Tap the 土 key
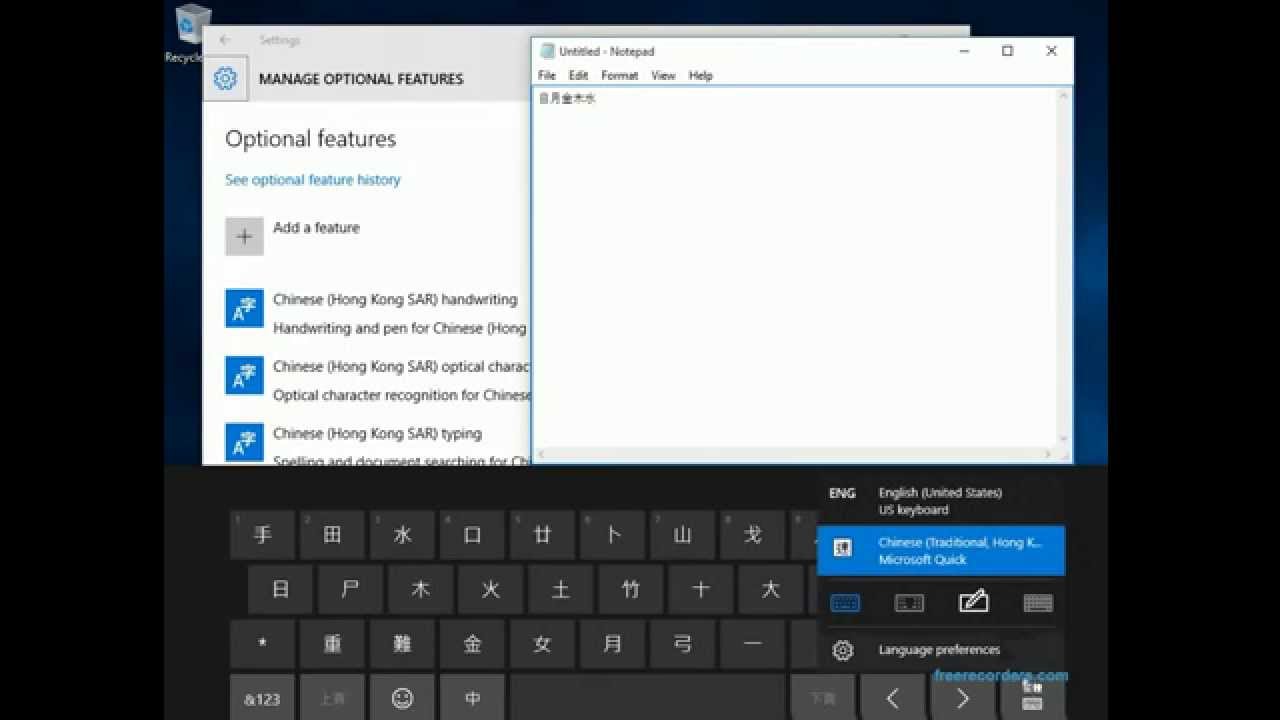 [x=560, y=590]
